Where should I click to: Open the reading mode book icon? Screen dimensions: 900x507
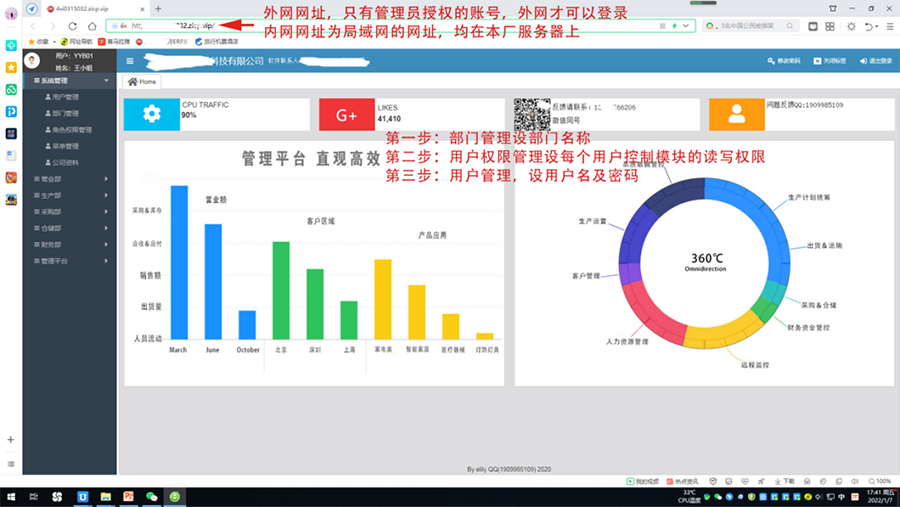[813, 26]
